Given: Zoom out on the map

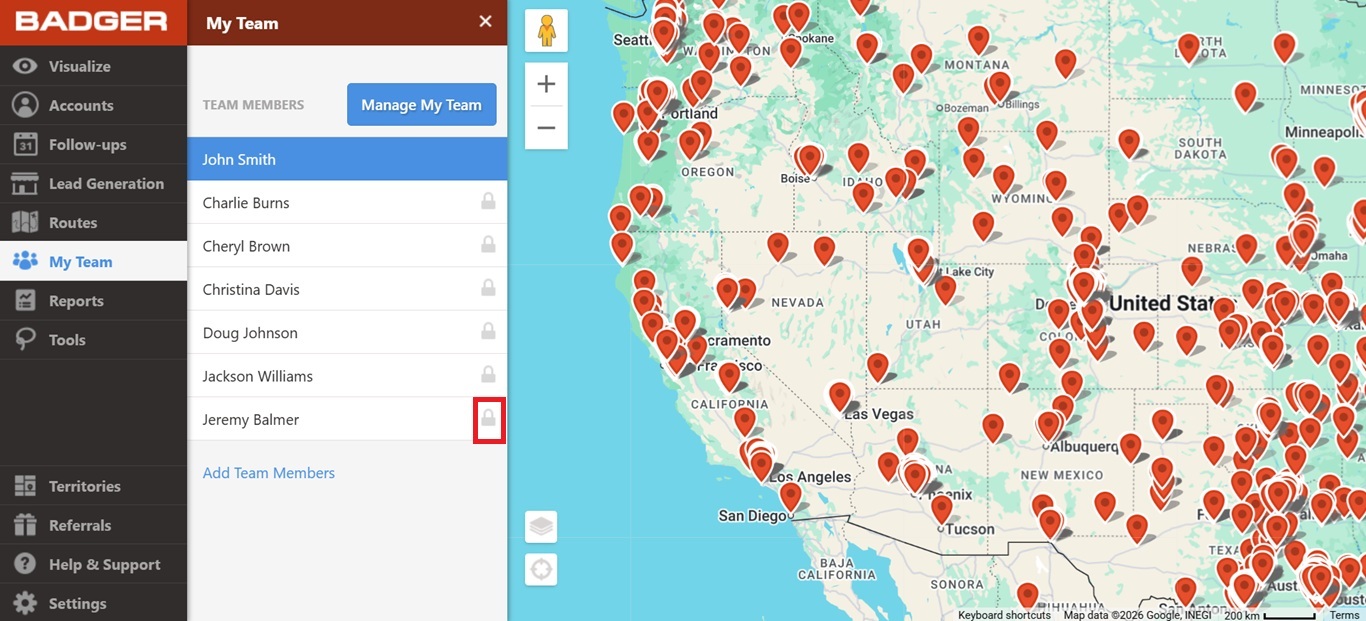Looking at the screenshot, I should click(546, 128).
